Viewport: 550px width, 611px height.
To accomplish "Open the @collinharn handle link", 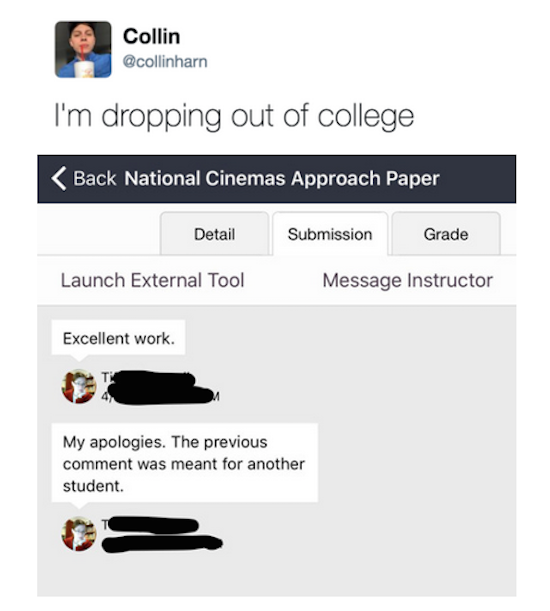I will pyautogui.click(x=165, y=62).
